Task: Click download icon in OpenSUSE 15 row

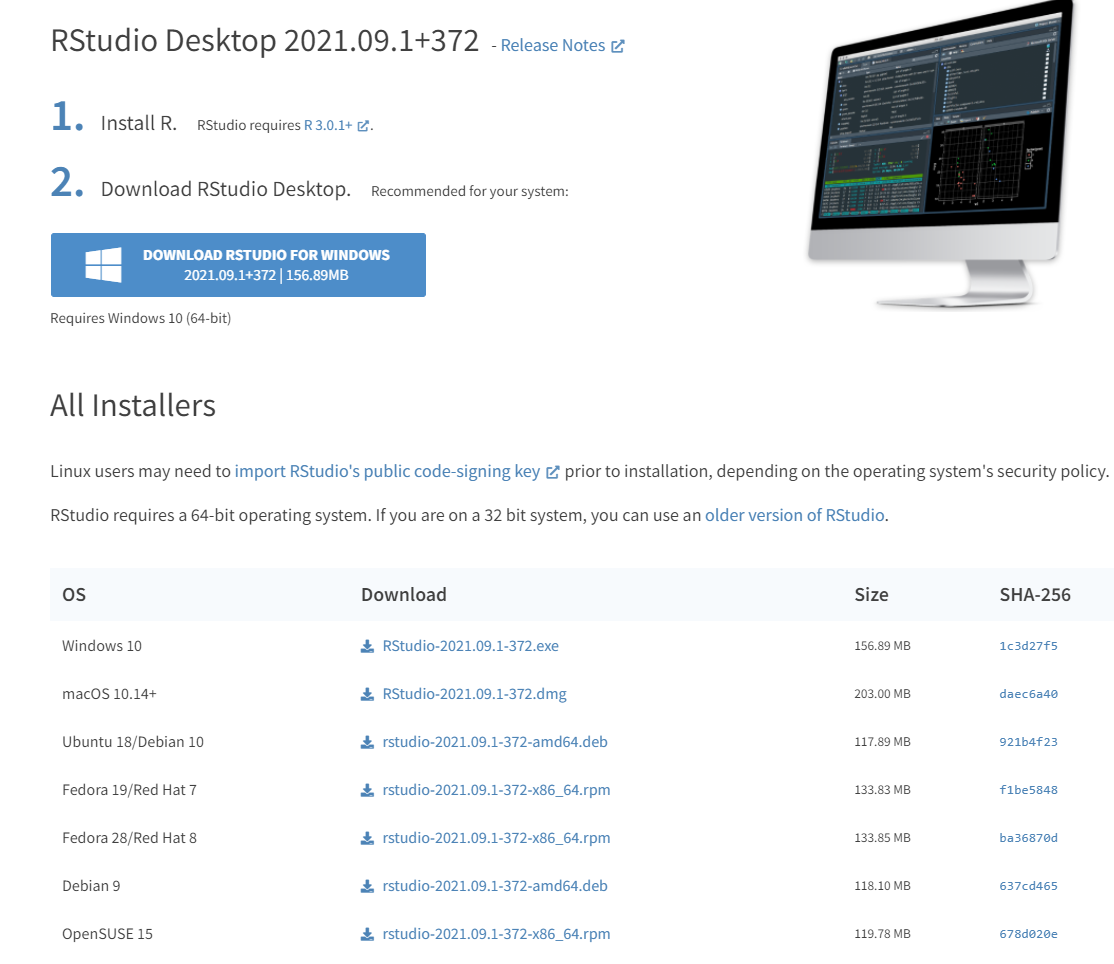Action: [x=367, y=934]
